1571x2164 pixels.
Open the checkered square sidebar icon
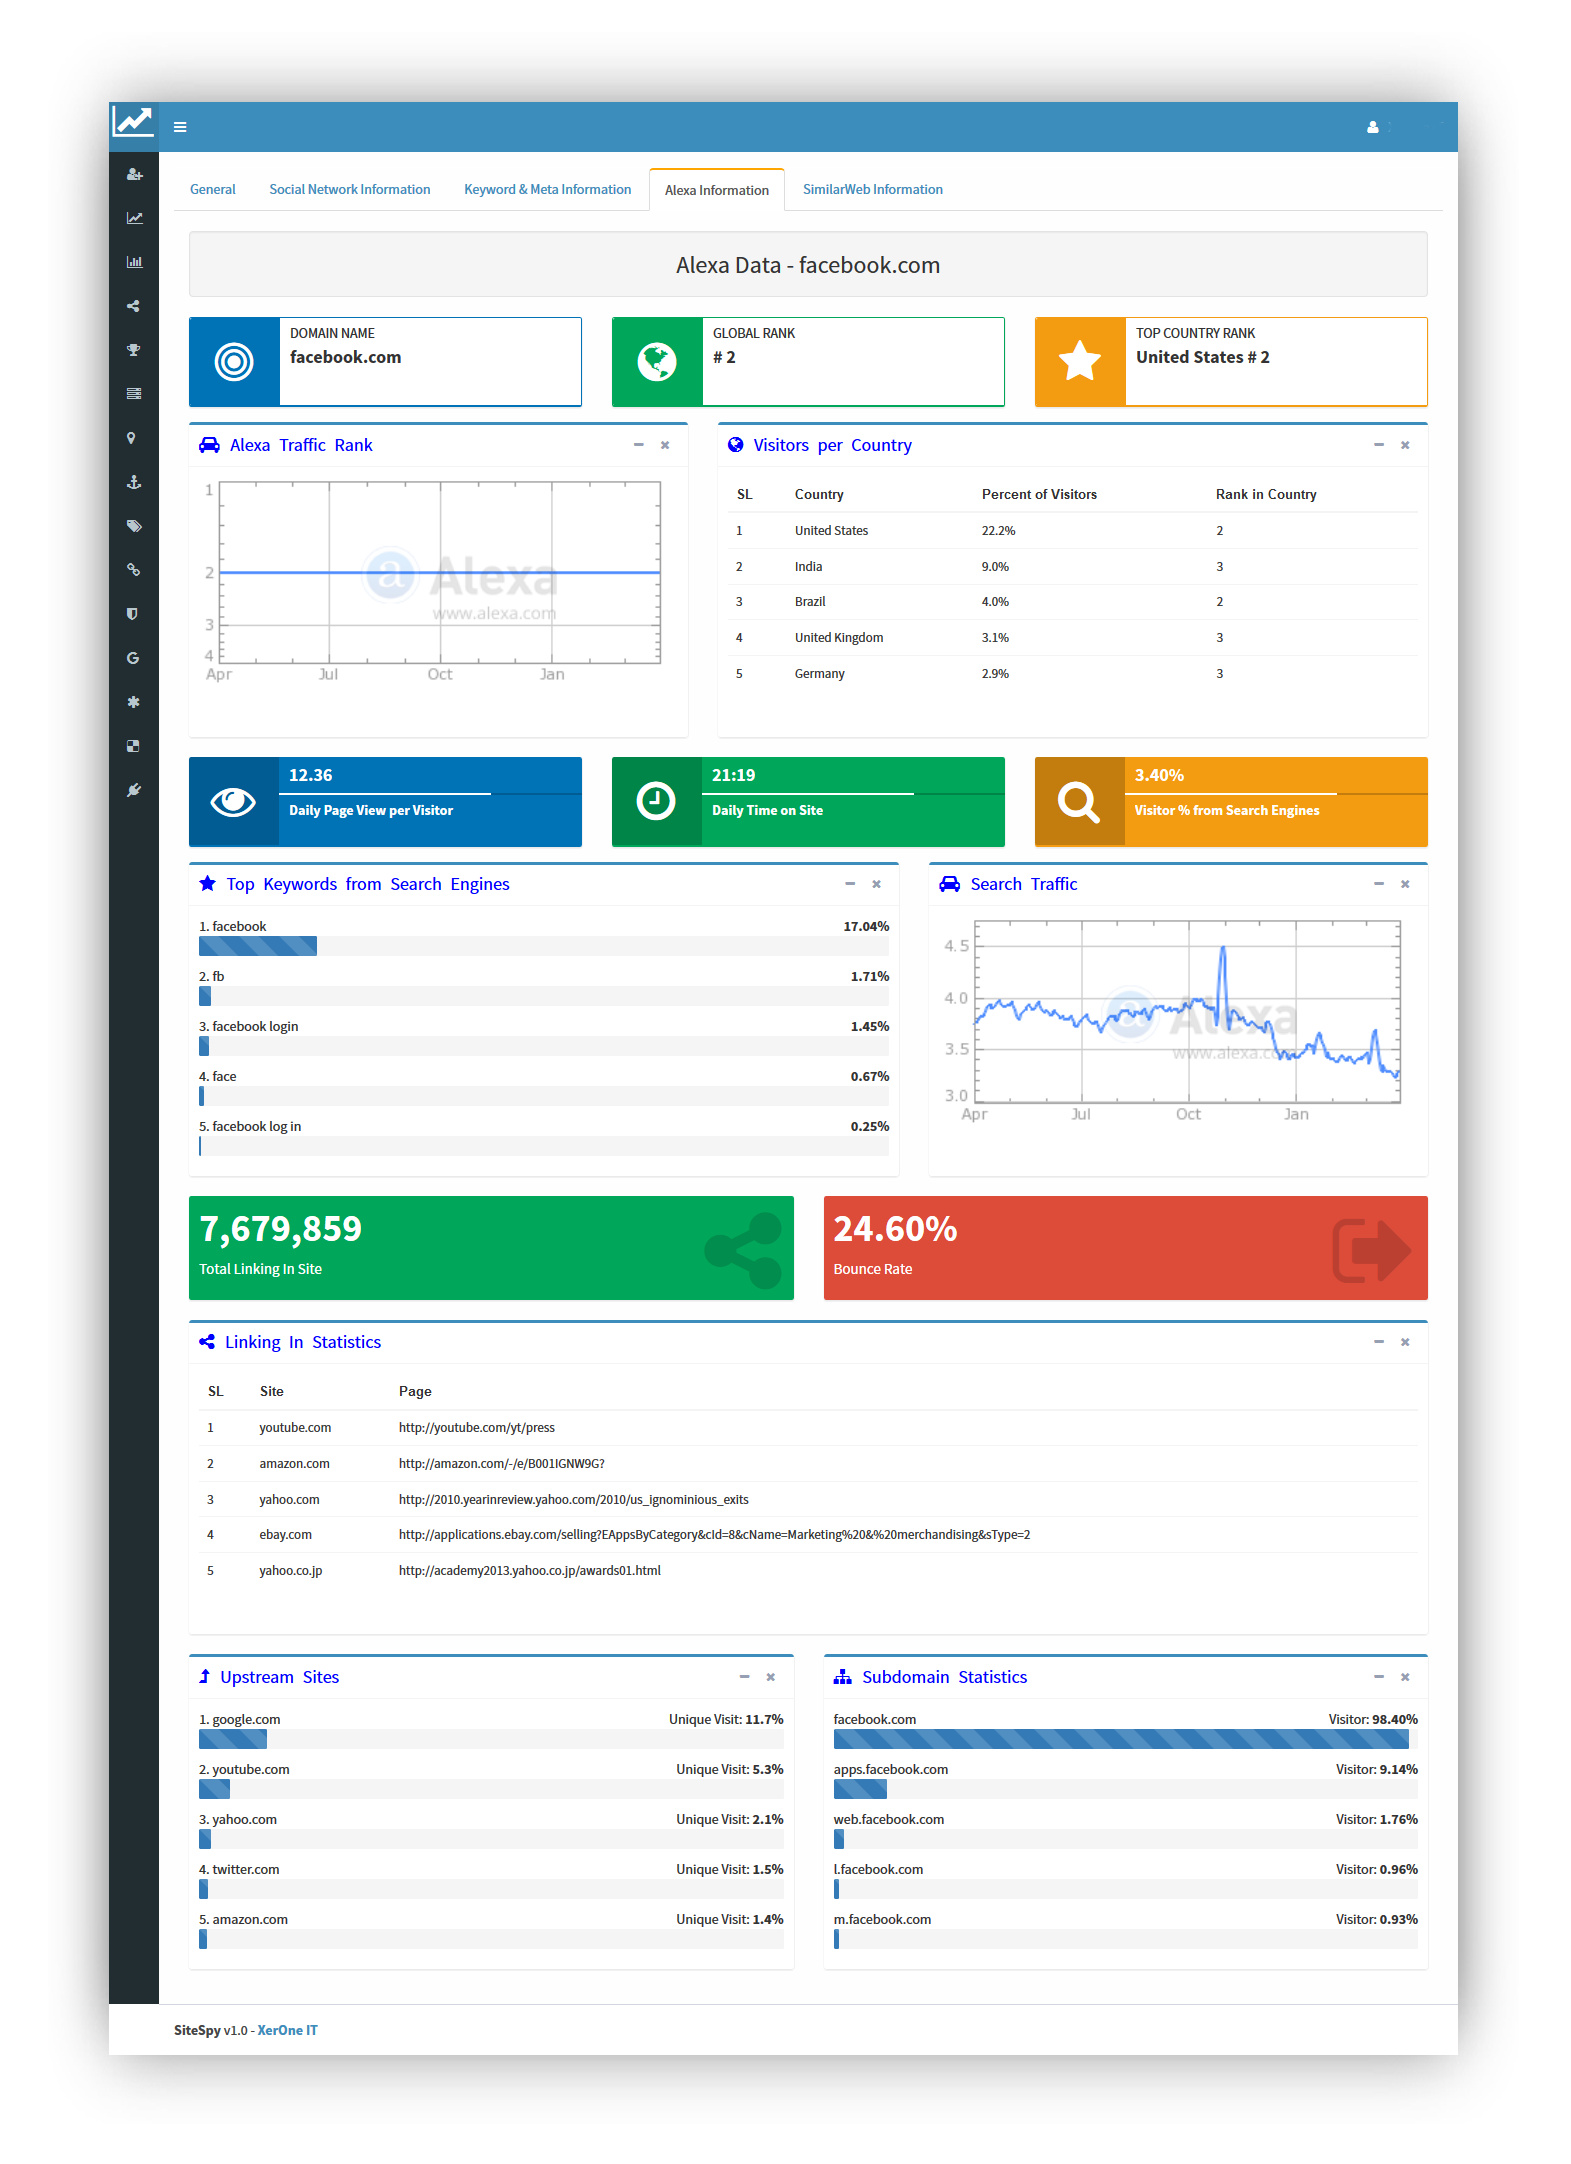(x=133, y=746)
